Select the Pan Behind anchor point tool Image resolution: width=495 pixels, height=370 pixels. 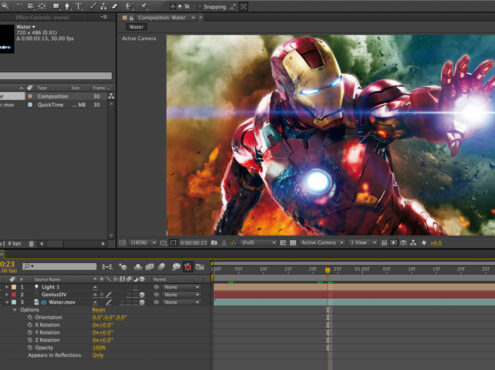click(42, 6)
